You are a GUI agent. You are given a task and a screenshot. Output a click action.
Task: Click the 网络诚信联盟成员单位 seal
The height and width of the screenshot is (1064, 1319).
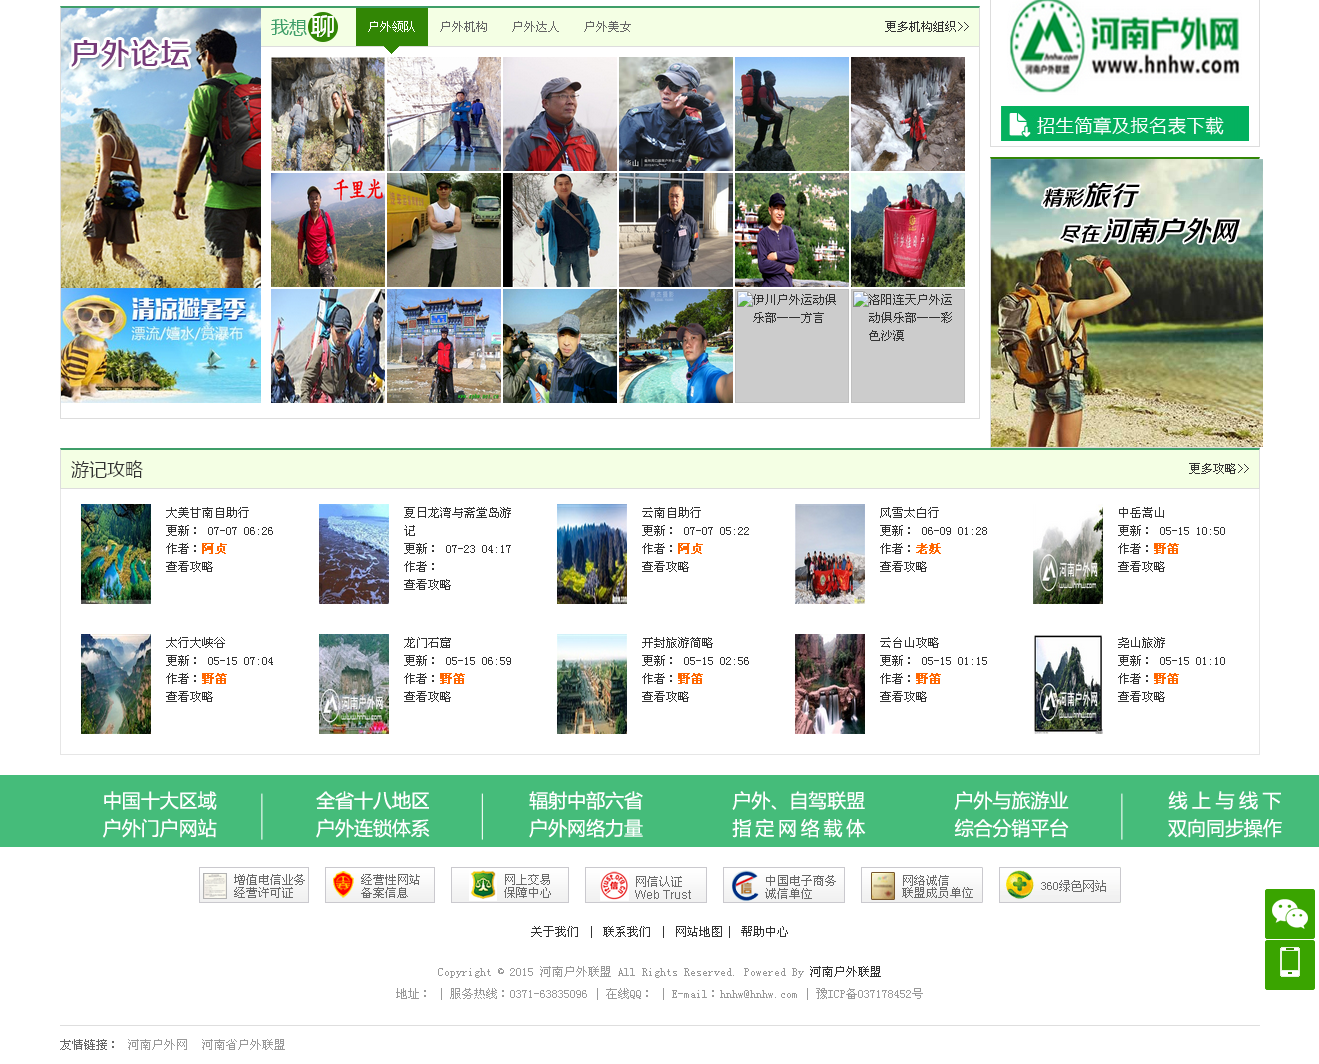921,884
